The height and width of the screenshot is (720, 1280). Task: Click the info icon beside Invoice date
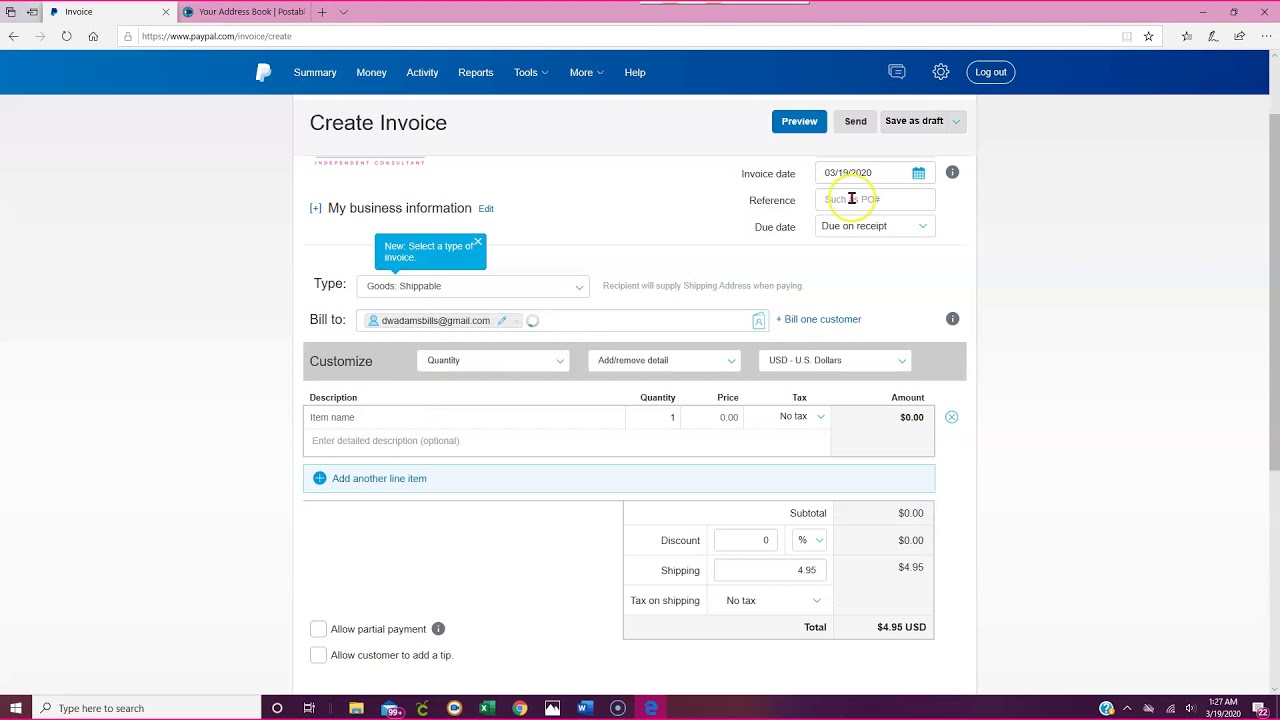coord(952,172)
